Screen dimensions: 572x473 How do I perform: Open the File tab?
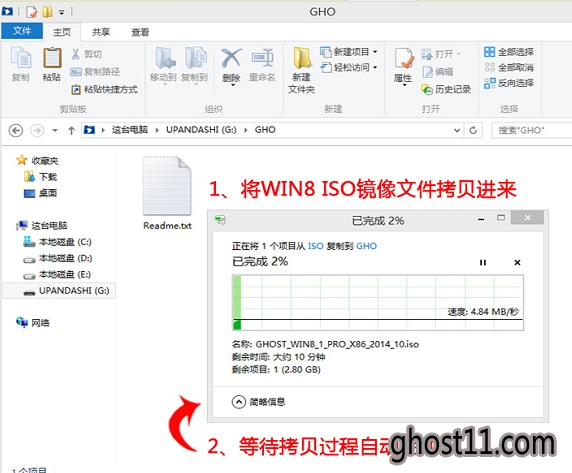click(22, 31)
